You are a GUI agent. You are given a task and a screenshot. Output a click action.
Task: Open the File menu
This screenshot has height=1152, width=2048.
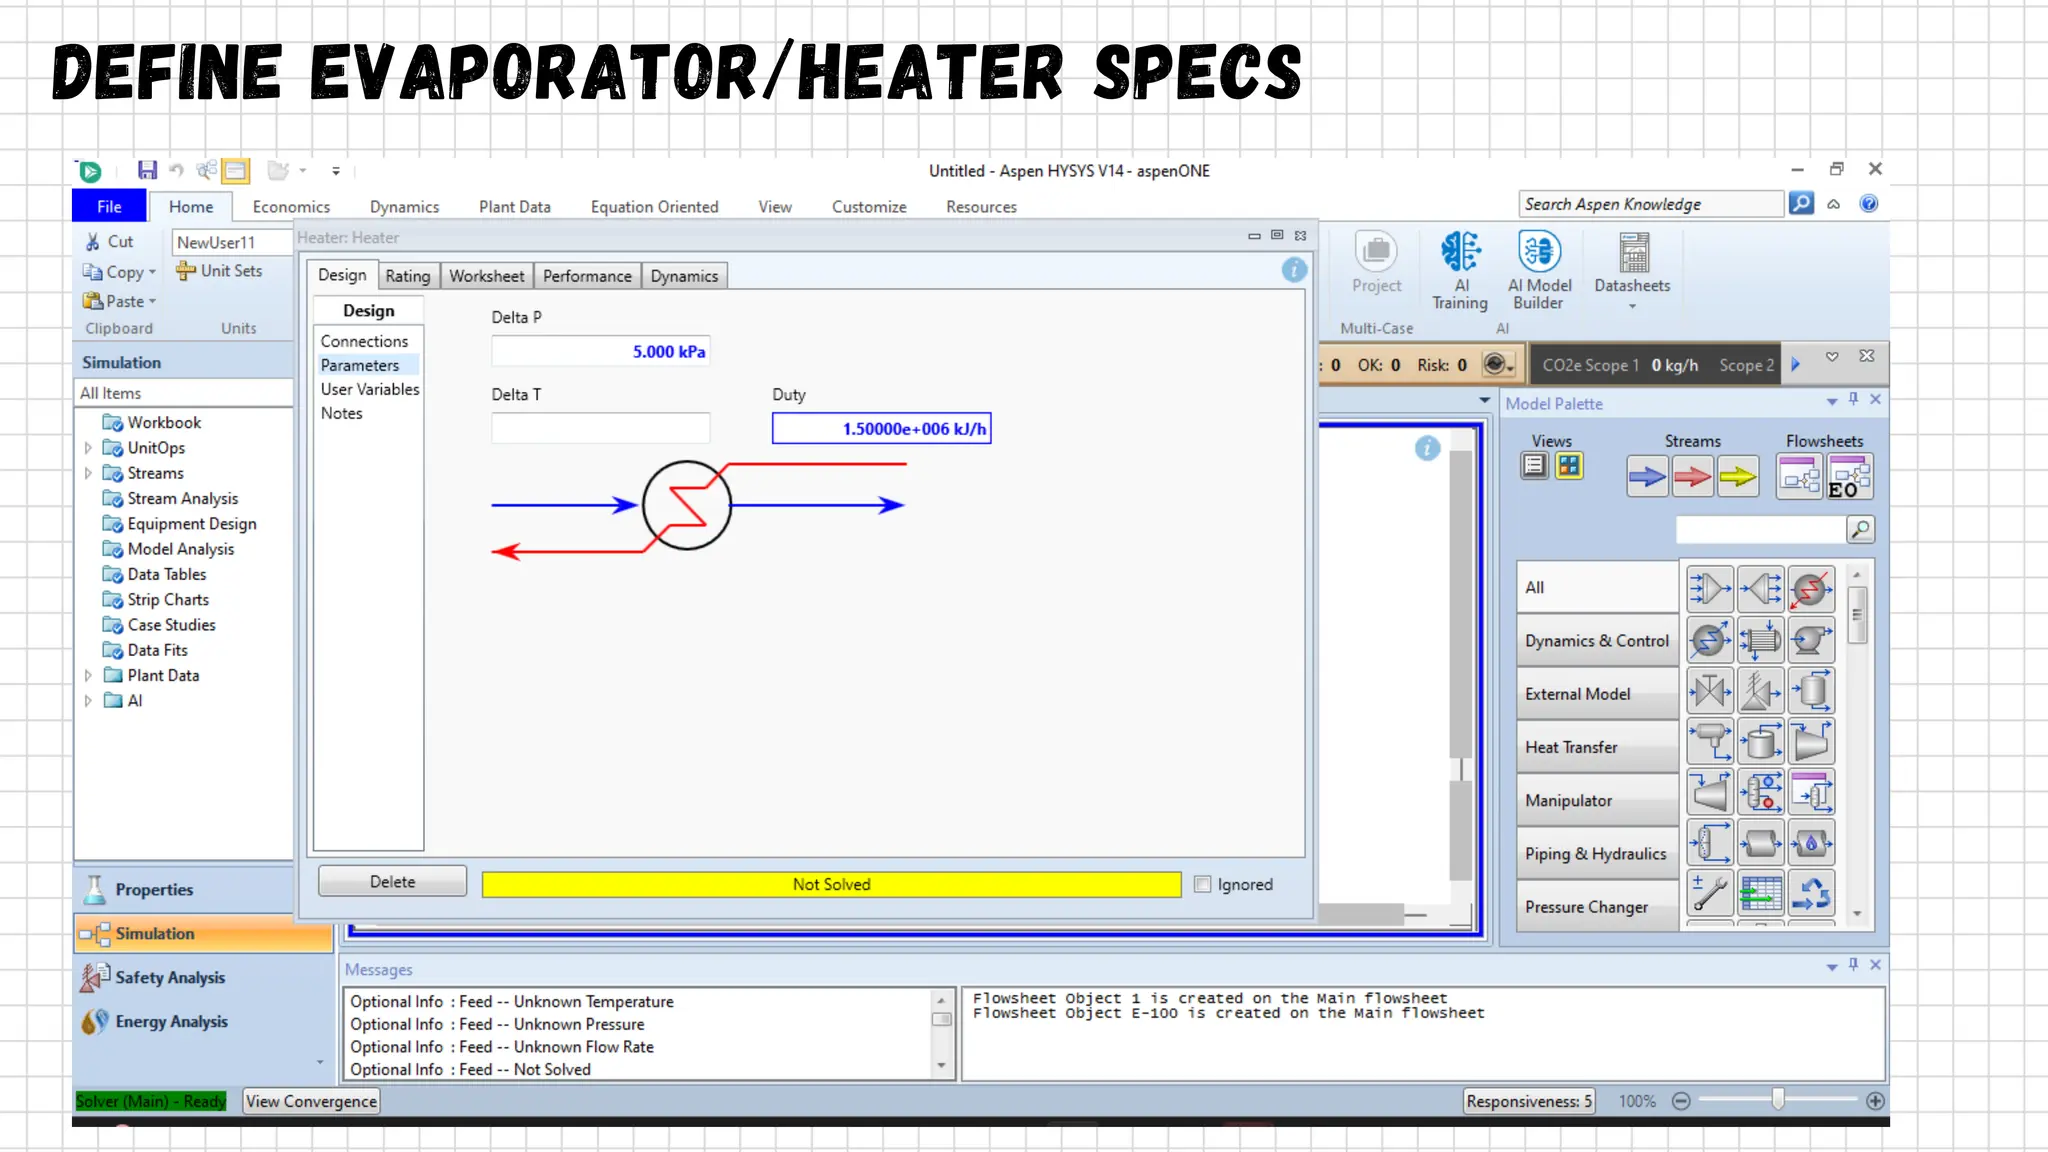109,206
